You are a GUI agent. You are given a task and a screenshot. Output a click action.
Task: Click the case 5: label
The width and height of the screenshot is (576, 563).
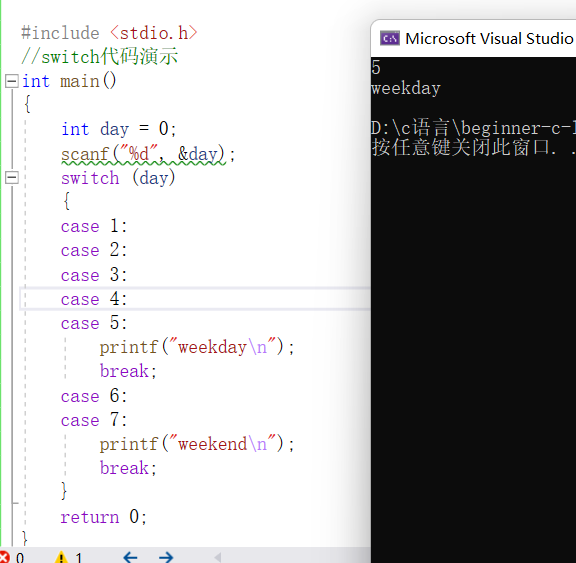click(x=94, y=323)
